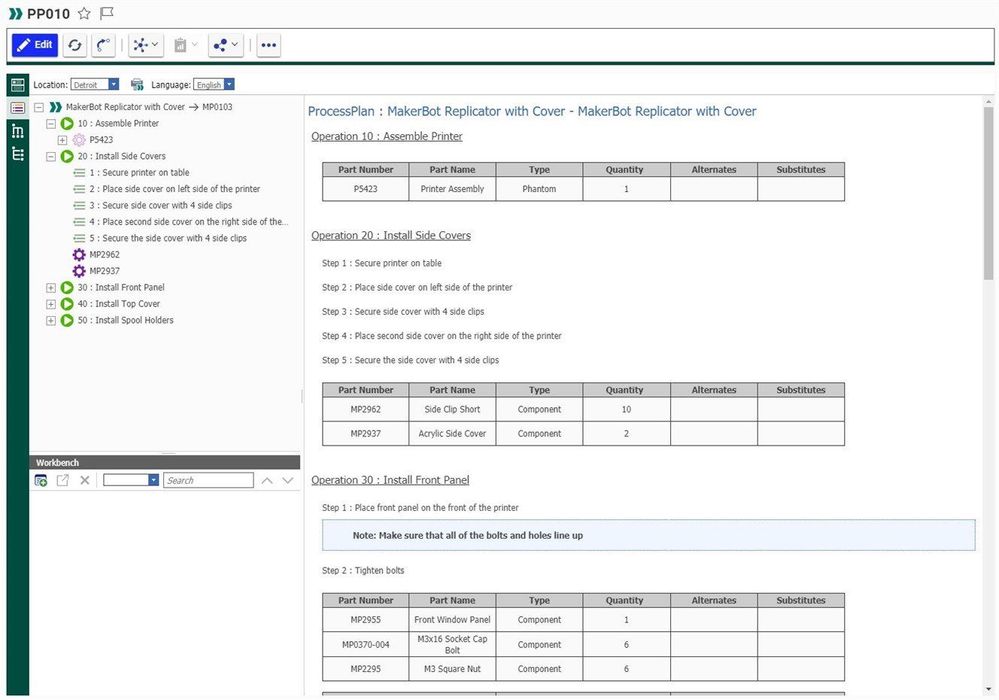999x700 pixels.
Task: Click the green play icon for 30 : Install Front Panel
Action: pos(67,288)
